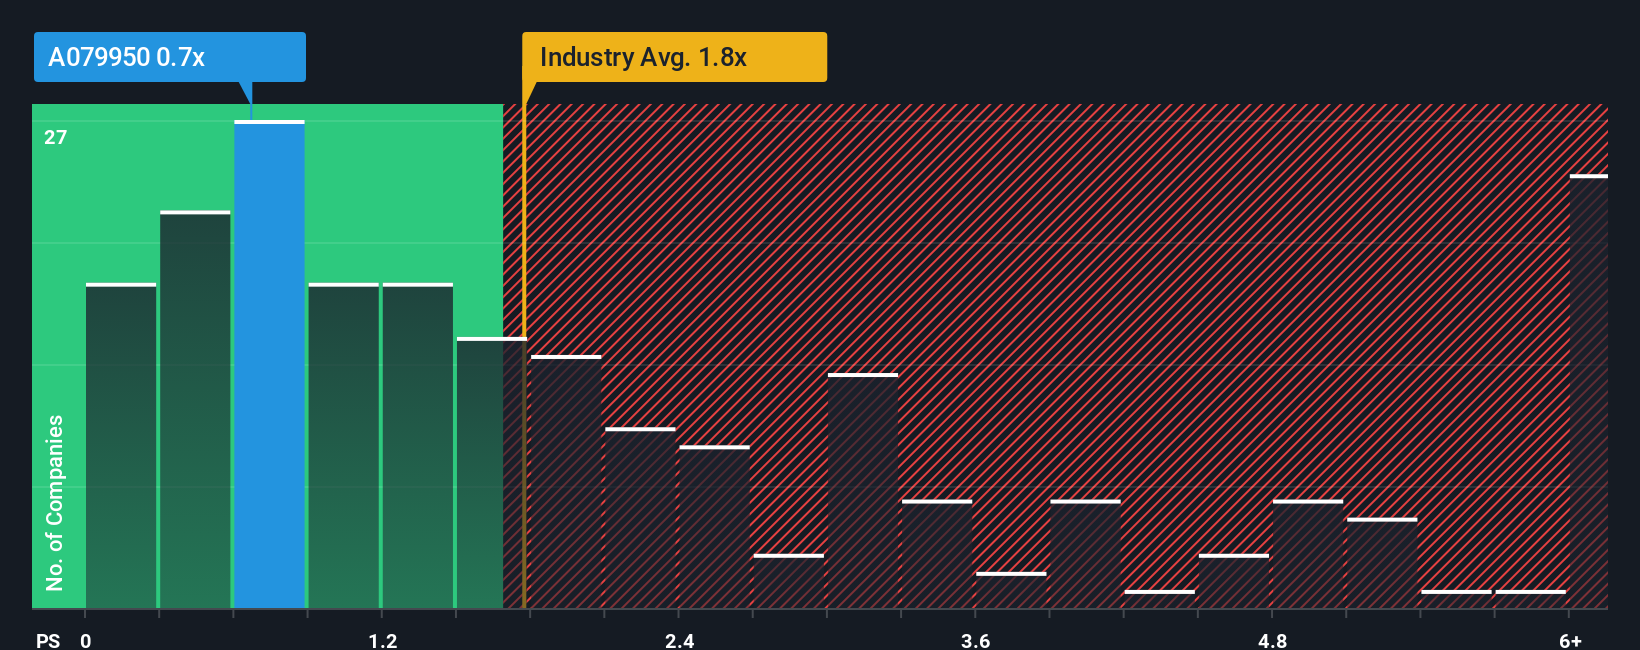Screen dimensions: 1640x650
Task: Click the '1.2' x-axis tick label
Action: point(383,641)
